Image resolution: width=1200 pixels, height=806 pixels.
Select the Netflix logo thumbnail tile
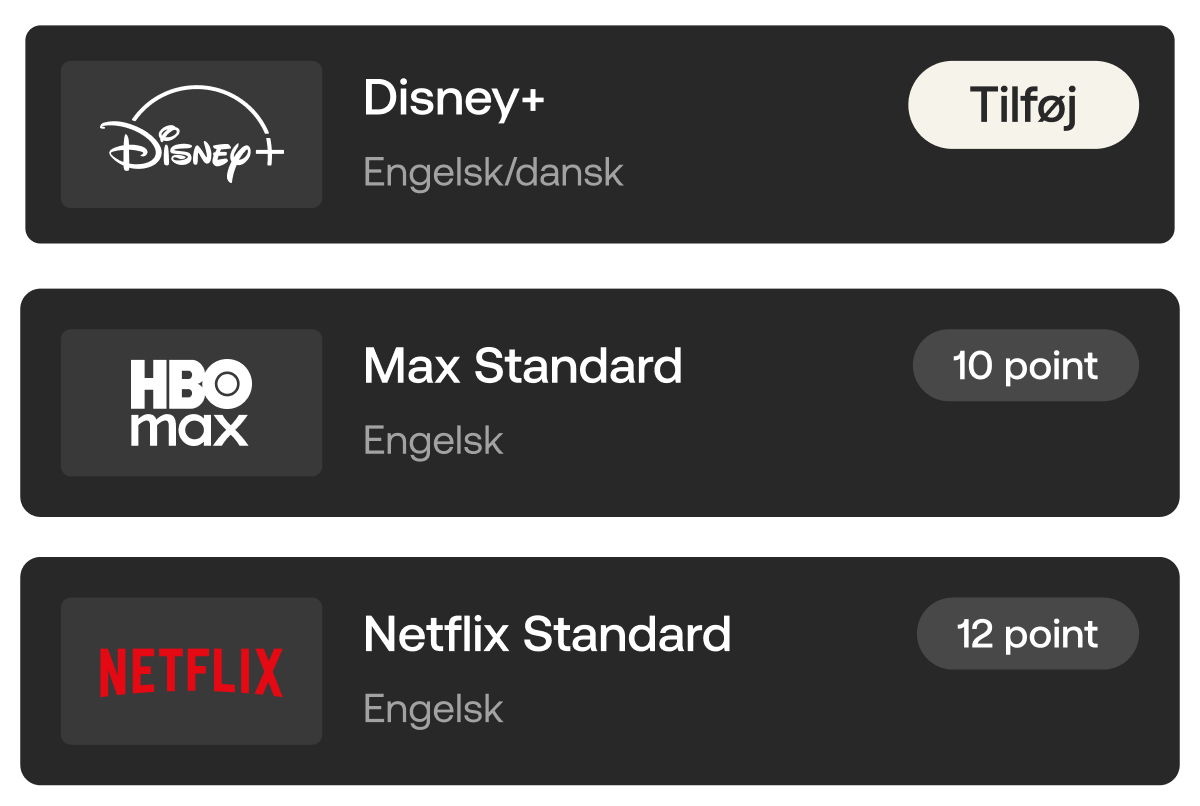click(x=191, y=671)
